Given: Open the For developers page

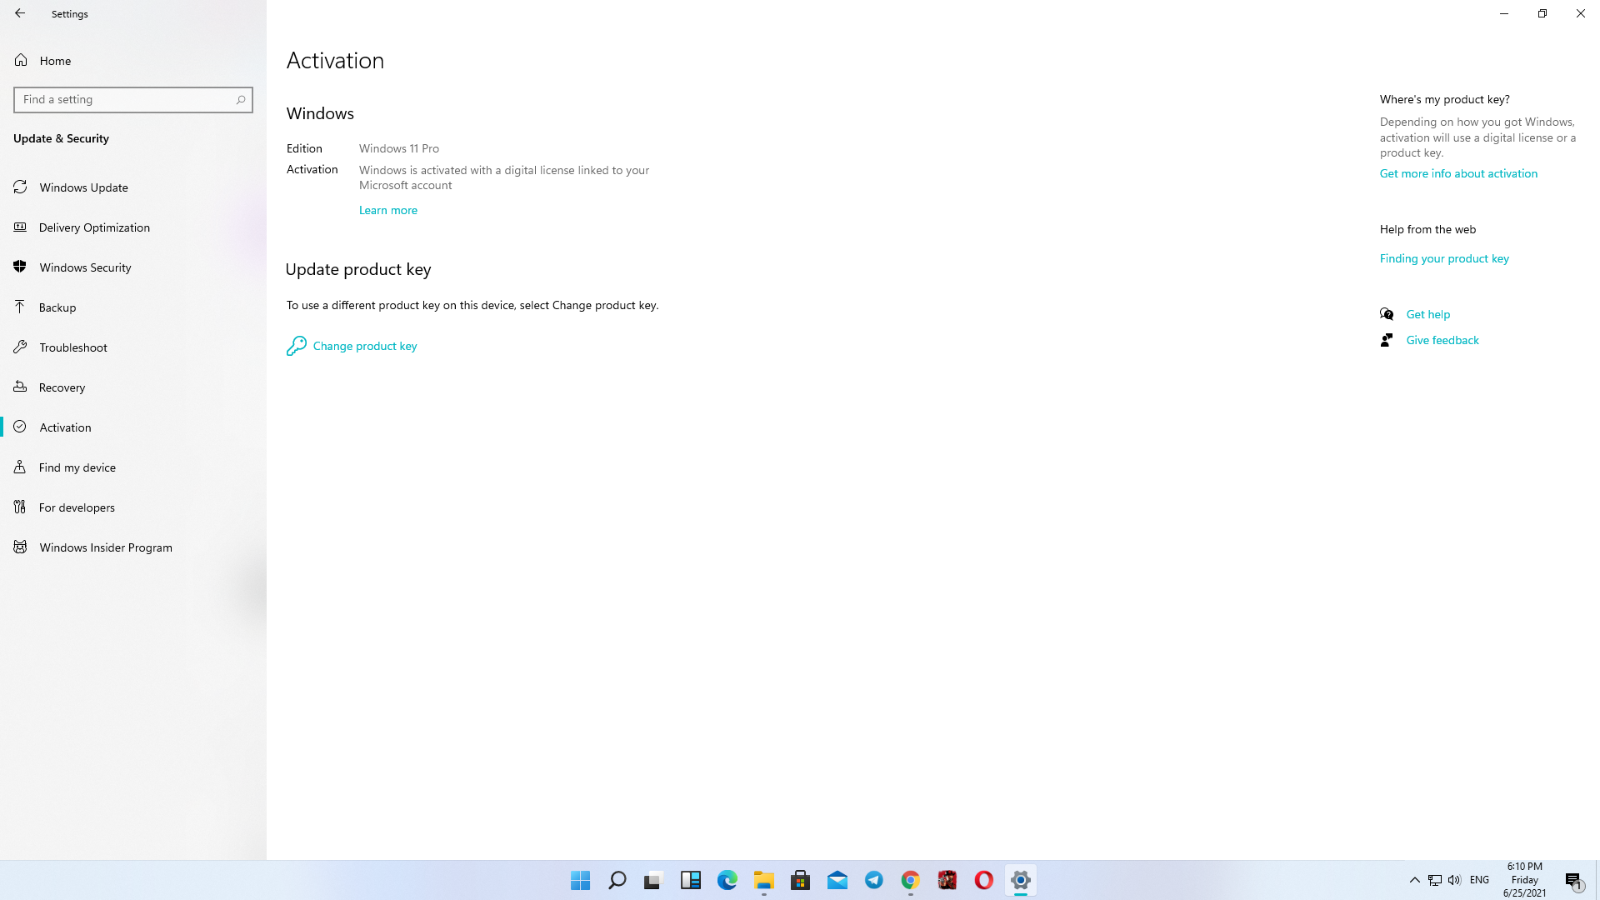Looking at the screenshot, I should 77,507.
